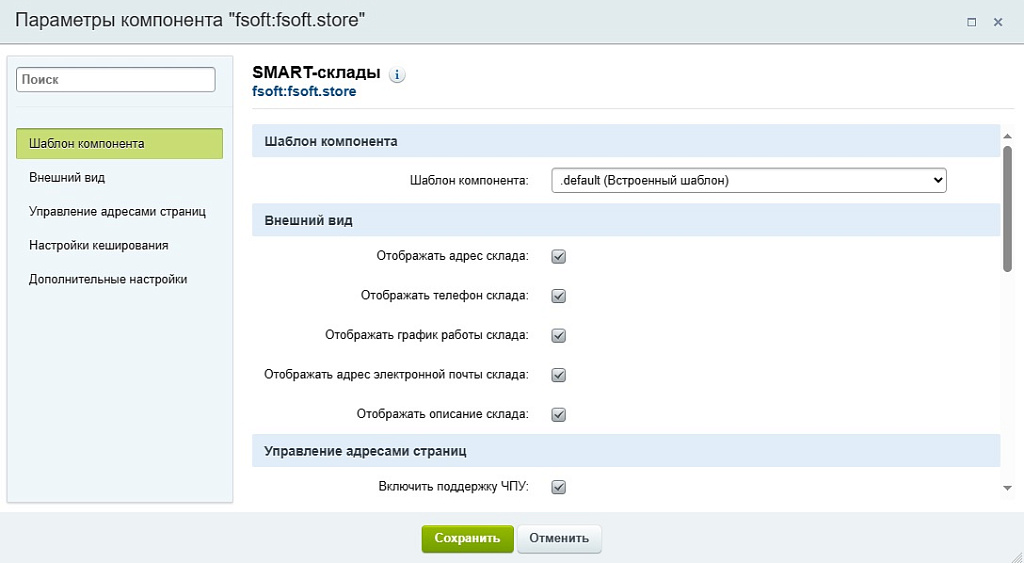Click the info icon next to SMART-склады

click(397, 75)
